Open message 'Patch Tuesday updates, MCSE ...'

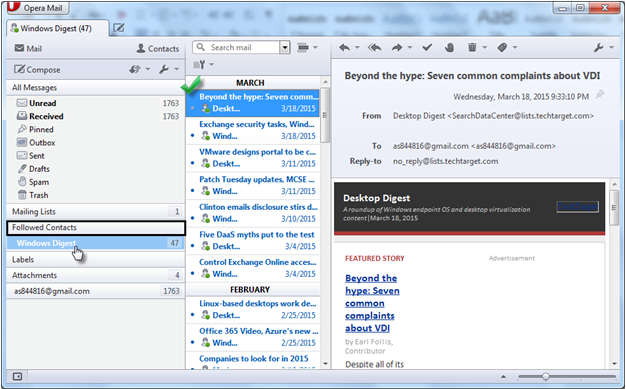[253, 185]
